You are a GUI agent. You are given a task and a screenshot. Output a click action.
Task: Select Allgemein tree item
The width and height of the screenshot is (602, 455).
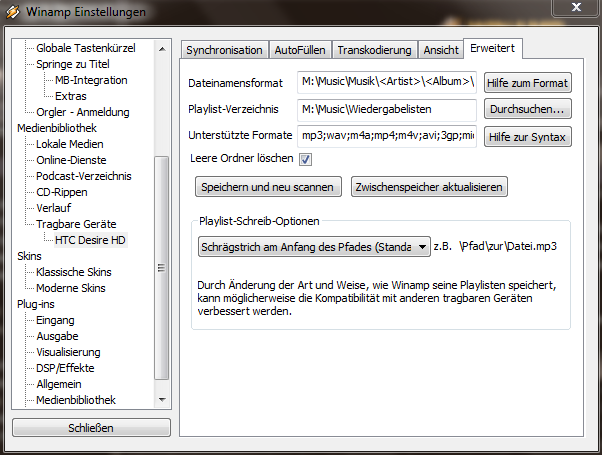59,384
